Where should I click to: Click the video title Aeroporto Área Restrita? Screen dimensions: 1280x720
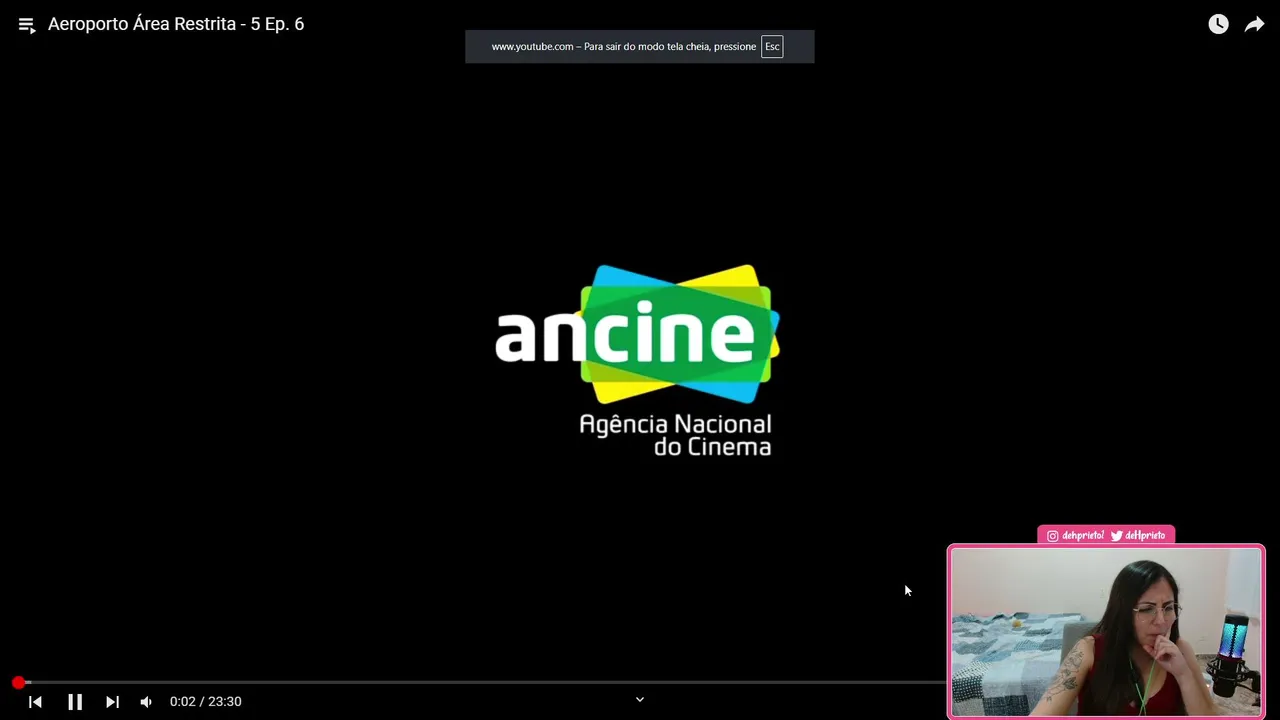click(176, 24)
